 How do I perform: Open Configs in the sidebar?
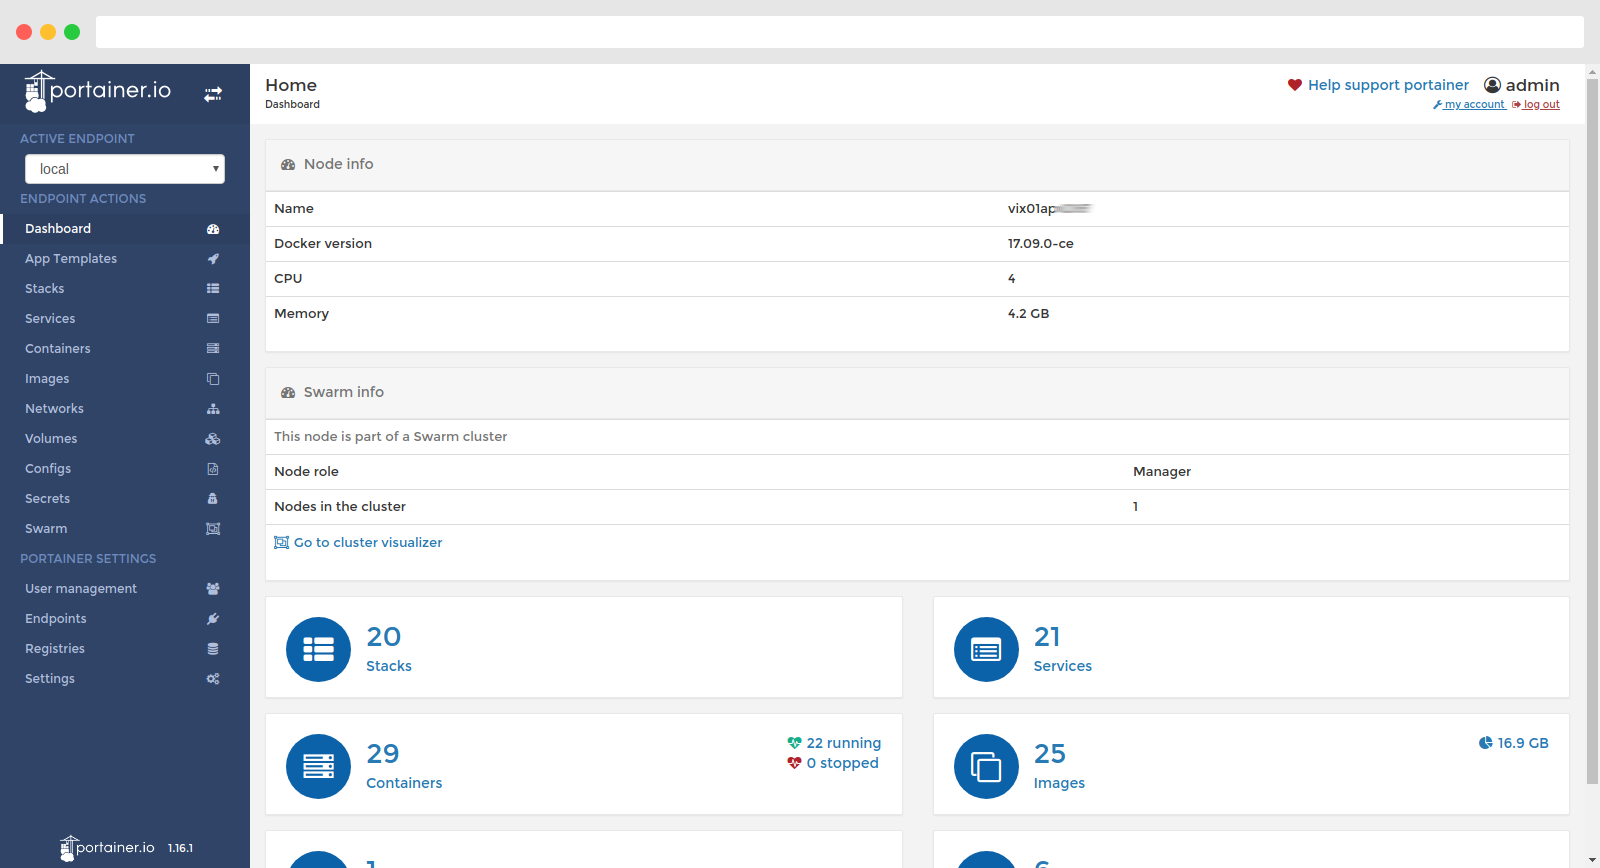(125, 469)
